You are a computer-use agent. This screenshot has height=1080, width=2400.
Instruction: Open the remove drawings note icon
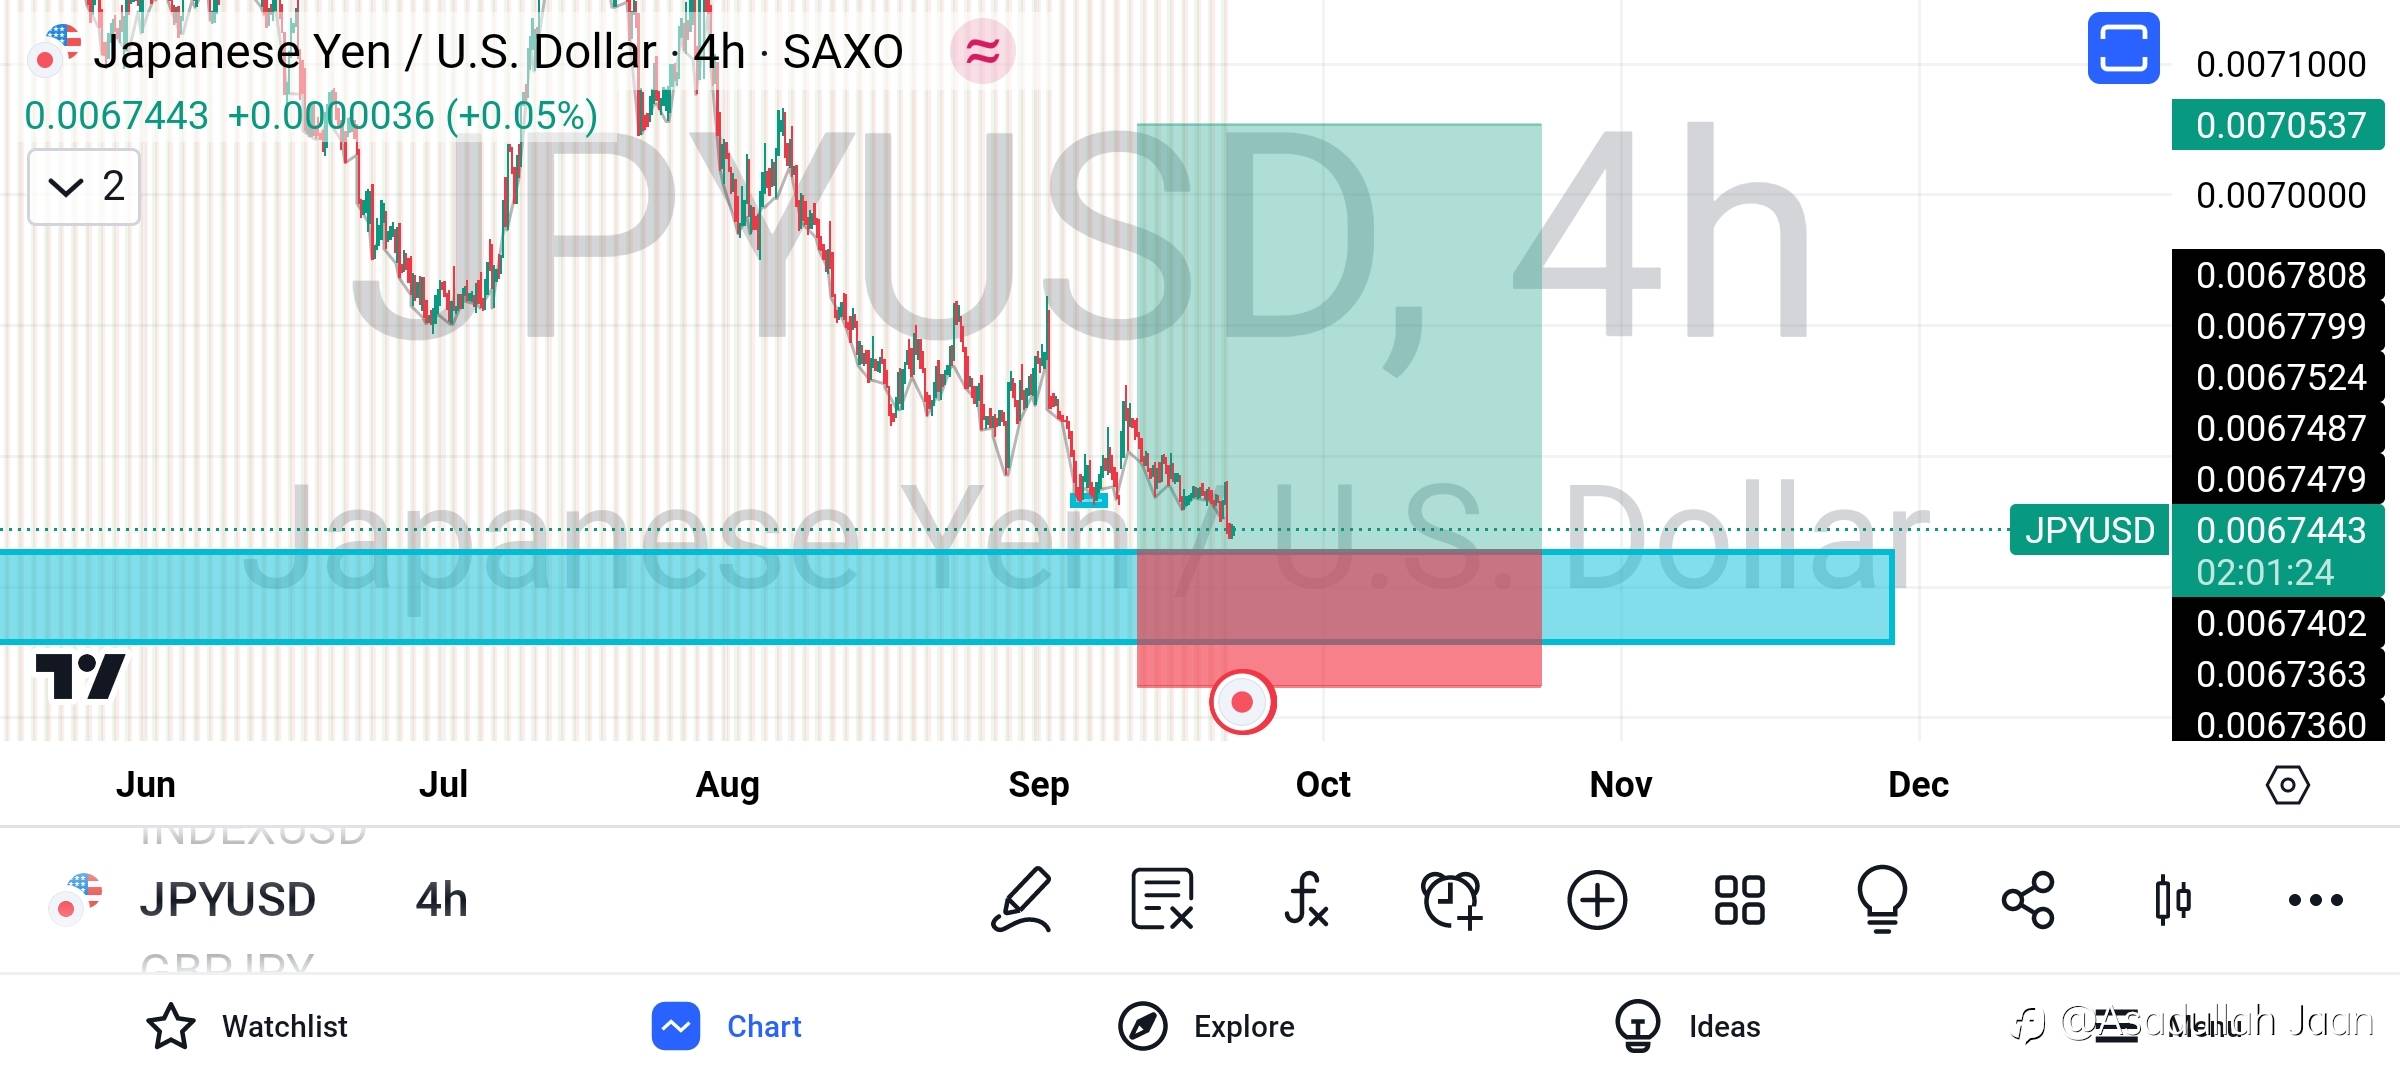(x=1162, y=900)
